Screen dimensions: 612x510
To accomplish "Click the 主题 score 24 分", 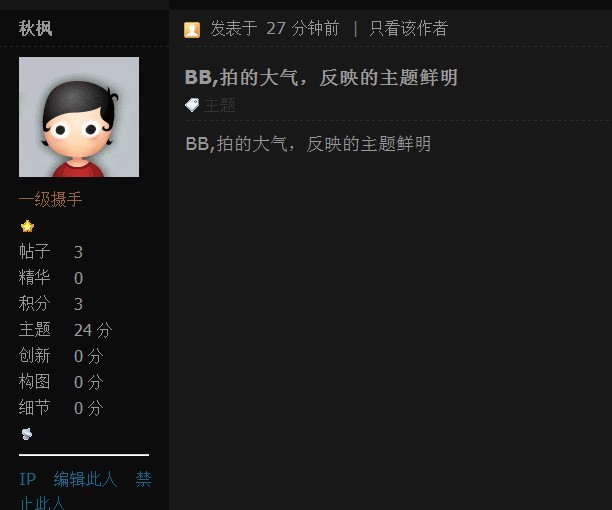I will pyautogui.click(x=93, y=330).
